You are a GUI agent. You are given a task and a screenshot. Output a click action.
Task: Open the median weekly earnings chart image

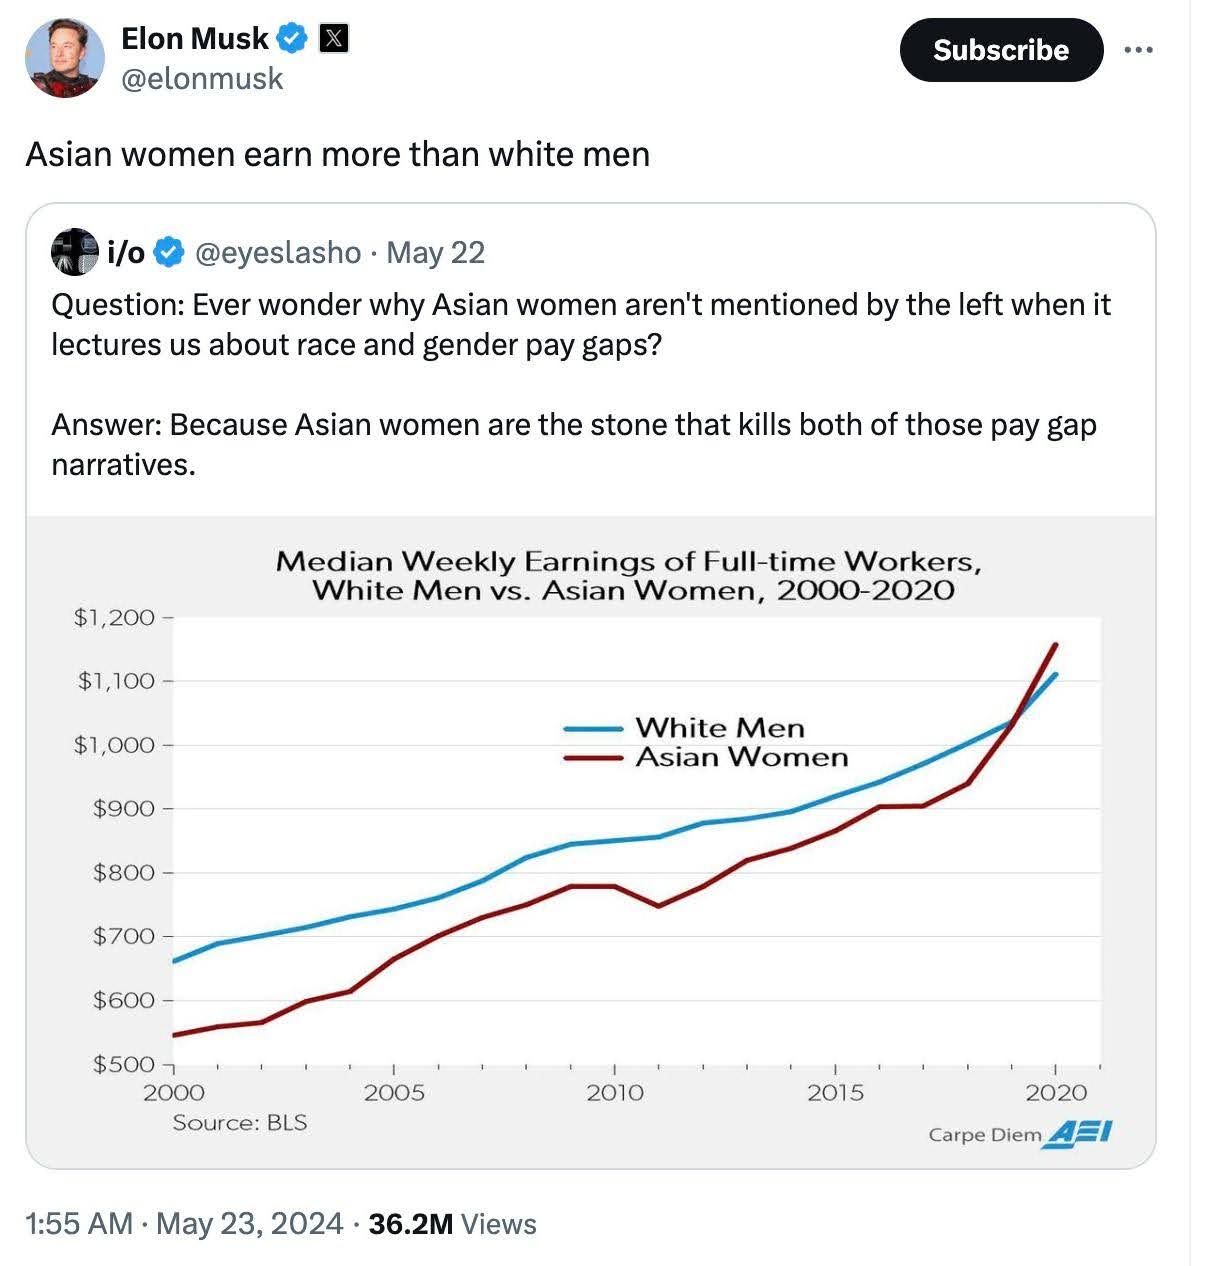(x=590, y=840)
